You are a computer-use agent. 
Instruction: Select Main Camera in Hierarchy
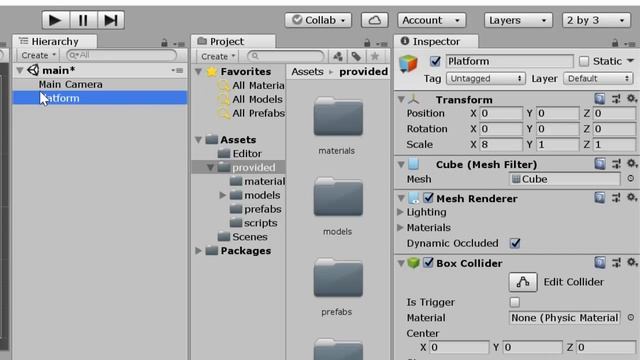[71, 84]
